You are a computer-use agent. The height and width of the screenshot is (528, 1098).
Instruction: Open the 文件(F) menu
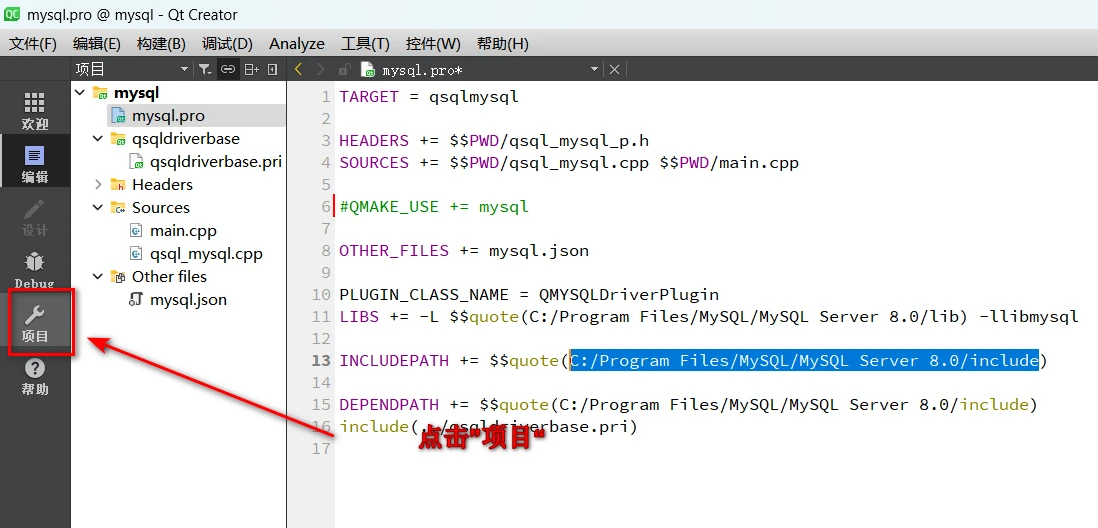[32, 43]
